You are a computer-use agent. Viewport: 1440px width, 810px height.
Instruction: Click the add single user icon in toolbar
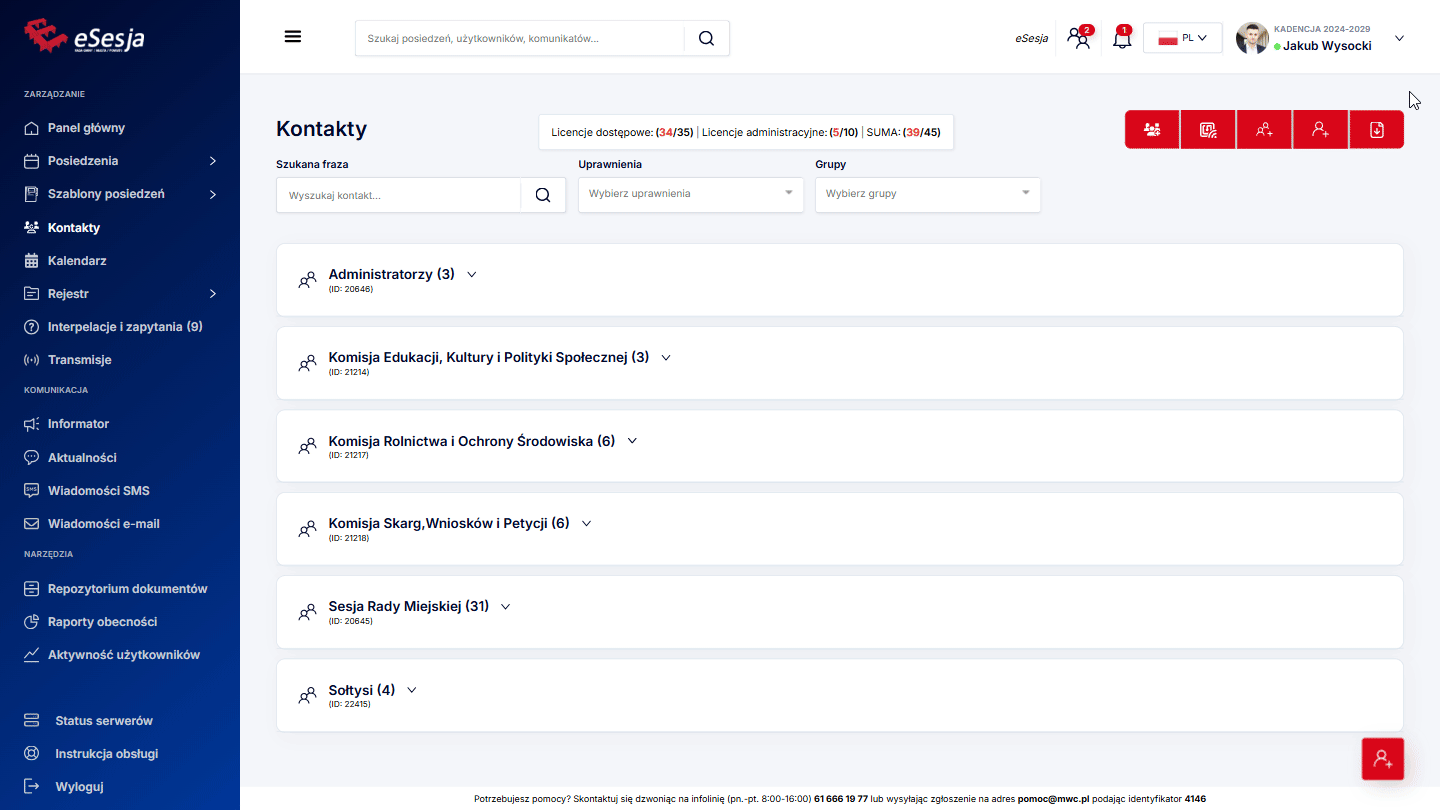point(1320,130)
